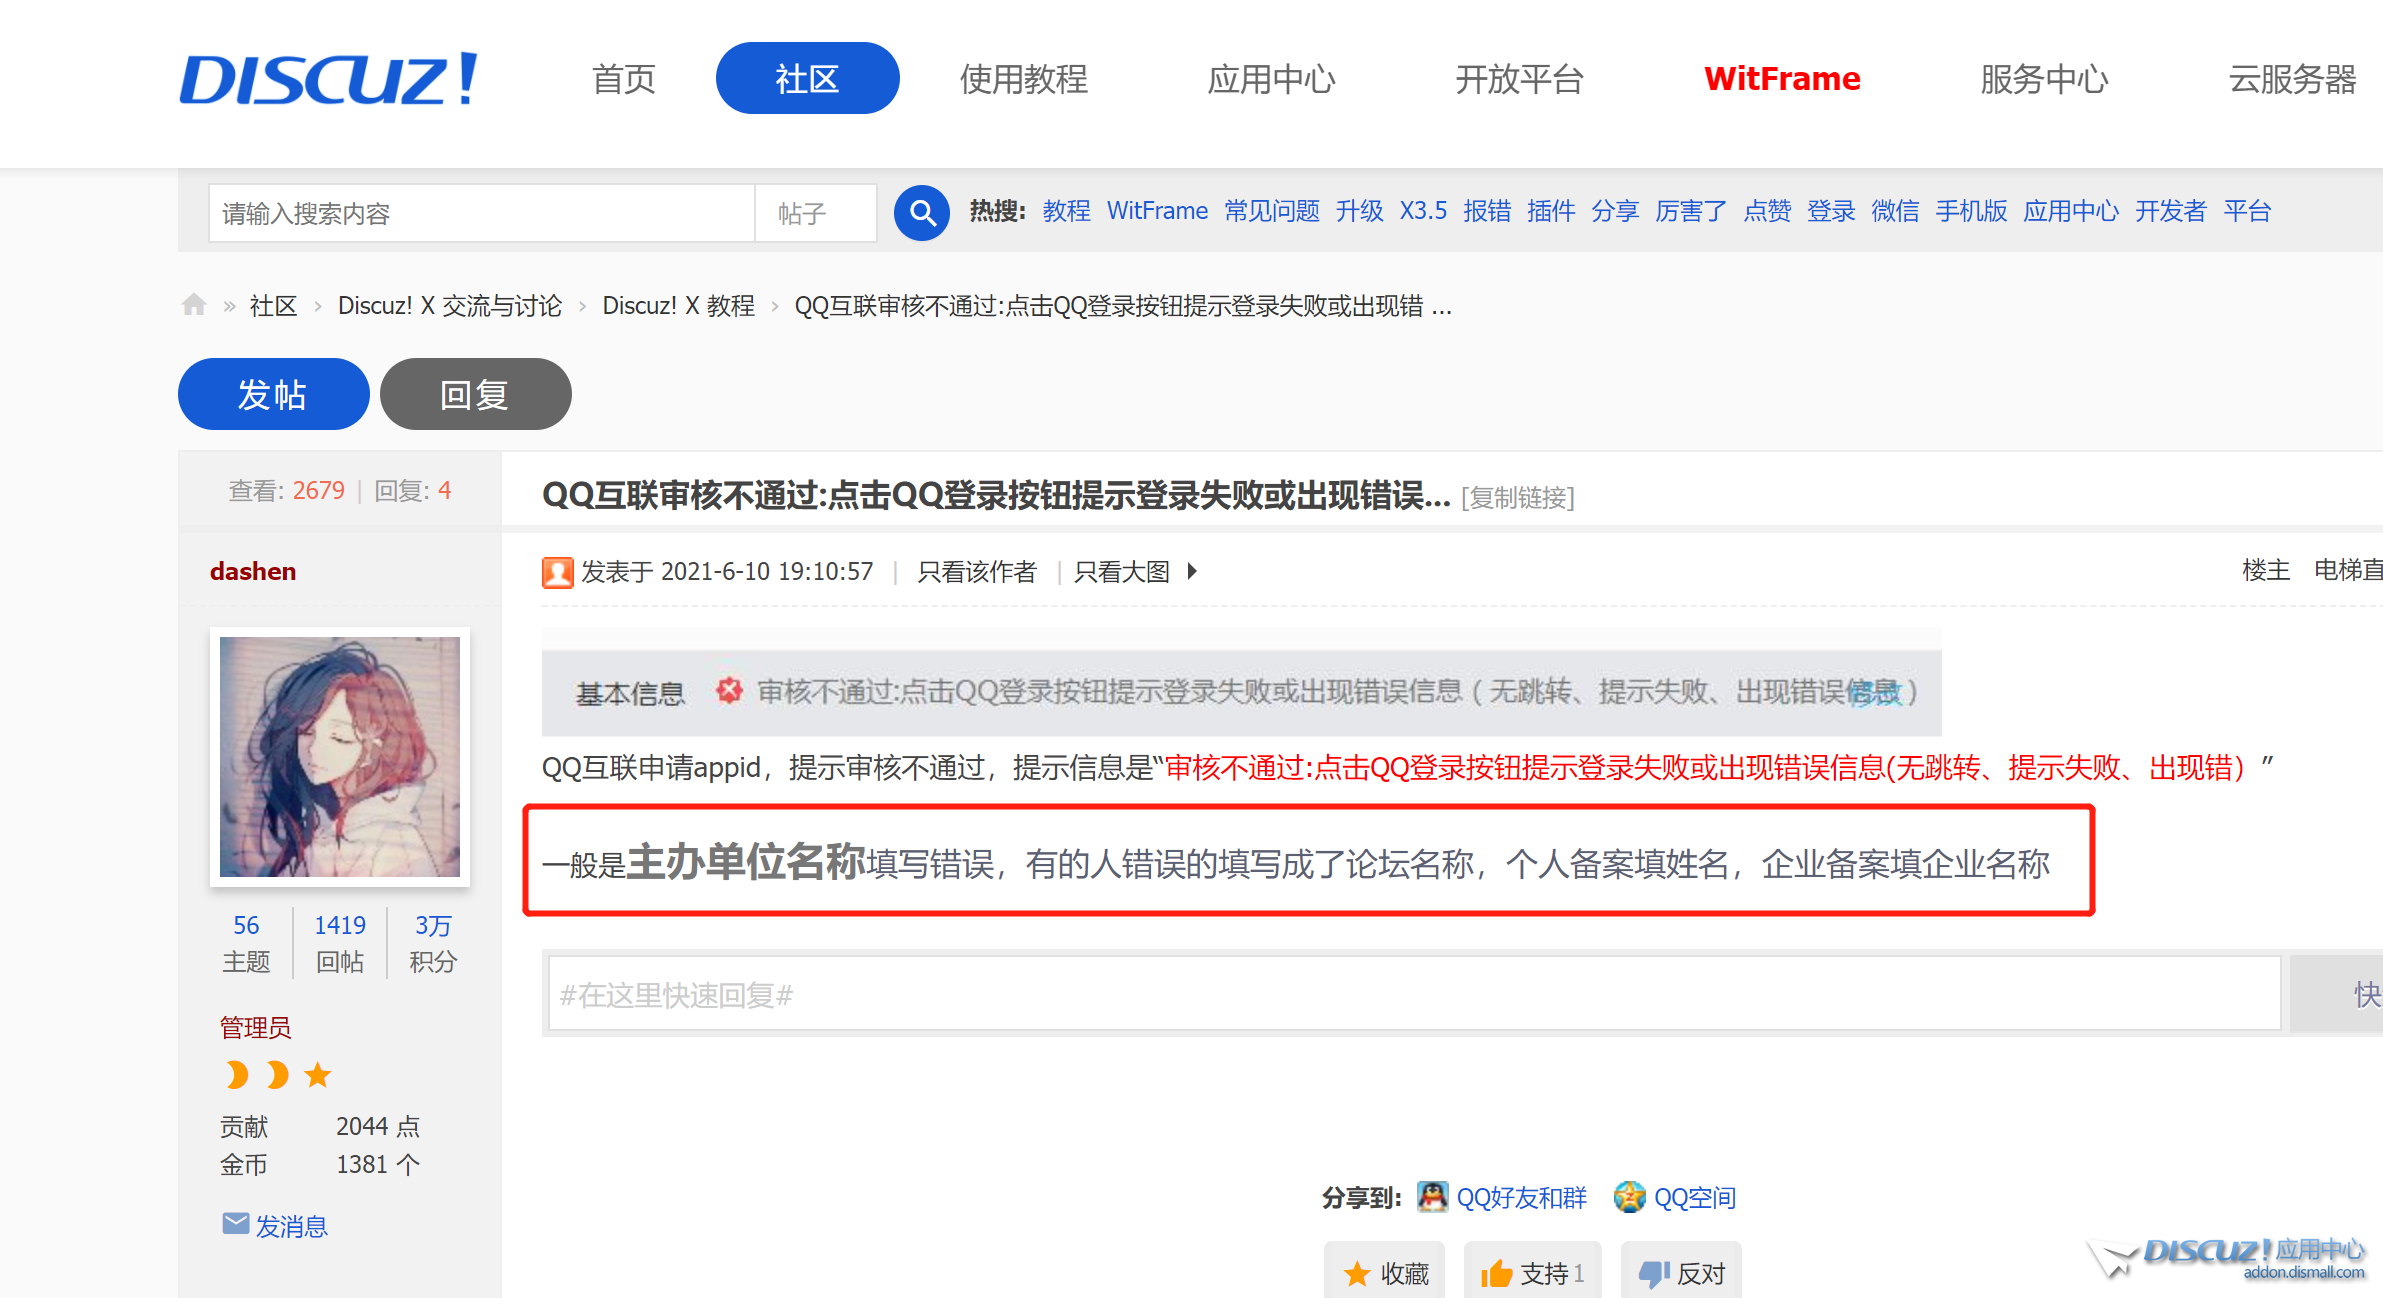Viewport: 2383px width, 1298px height.
Task: Click breadcrumb Discuz! X 交流与讨论
Action: click(x=450, y=306)
